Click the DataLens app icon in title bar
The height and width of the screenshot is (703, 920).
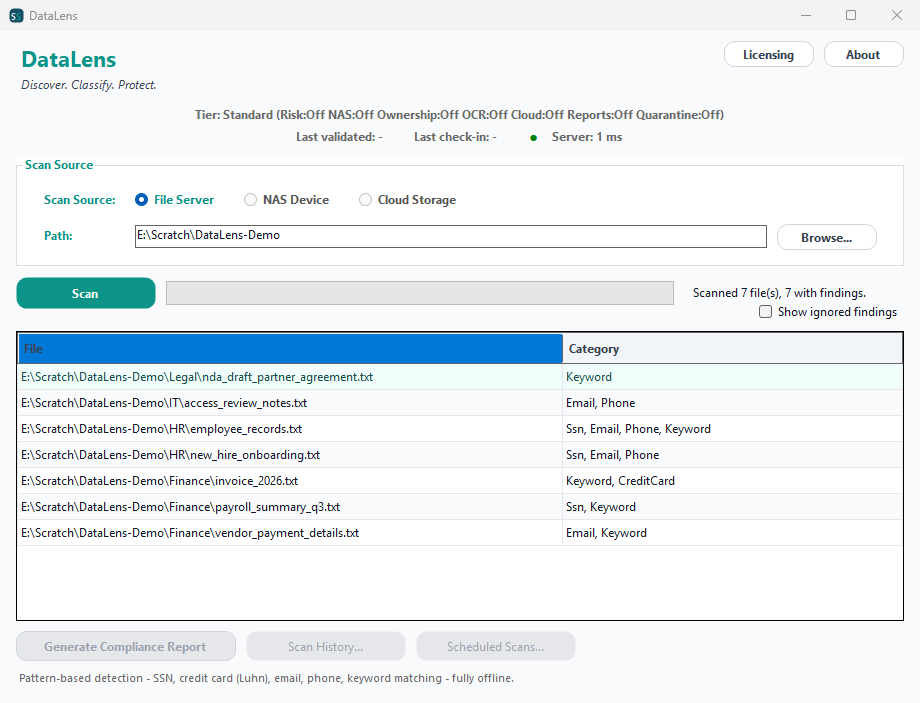16,16
